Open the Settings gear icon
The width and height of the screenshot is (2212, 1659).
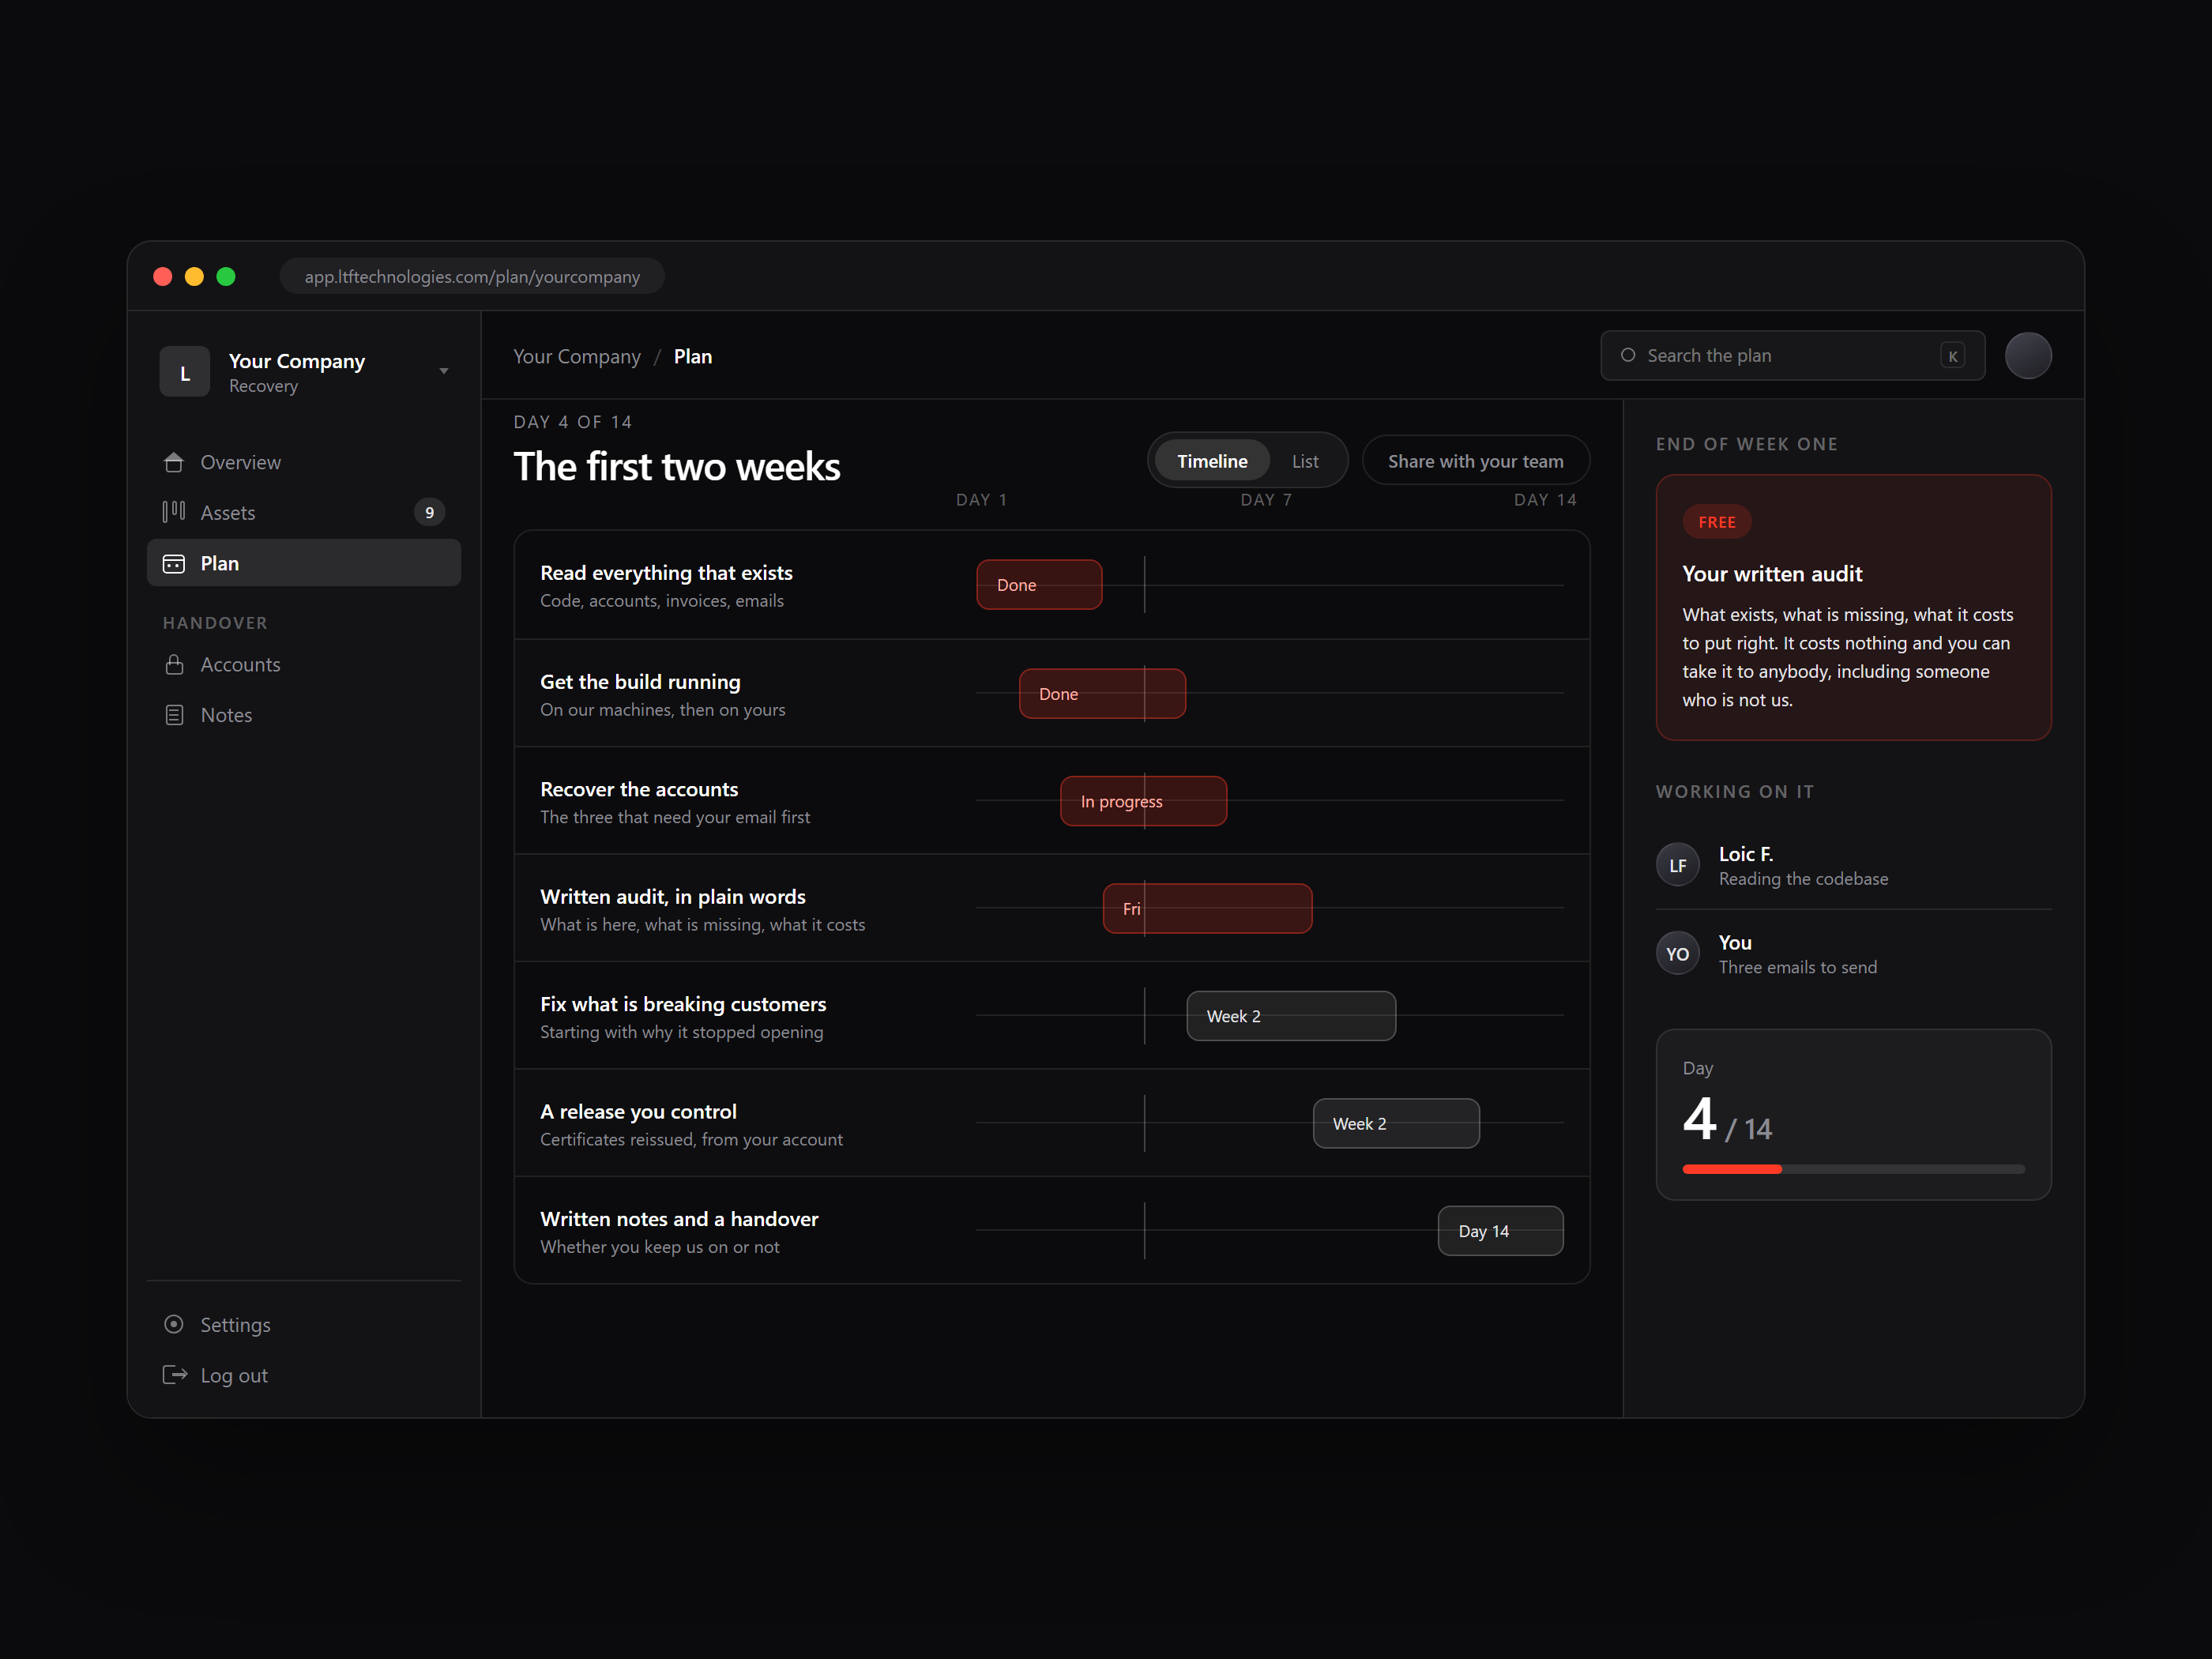click(x=174, y=1324)
